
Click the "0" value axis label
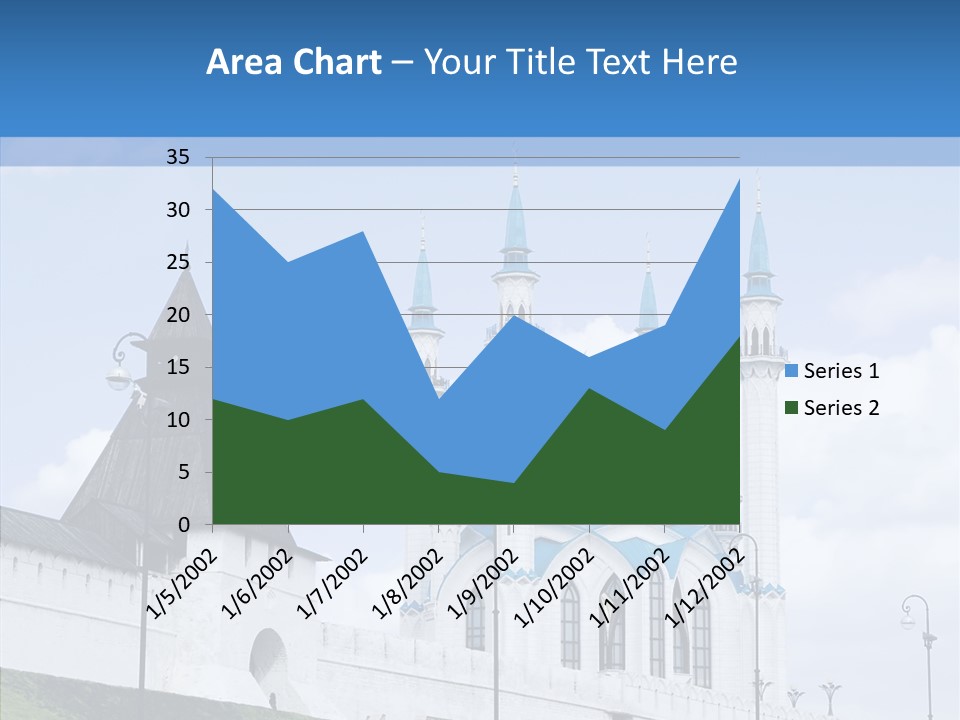pos(186,522)
